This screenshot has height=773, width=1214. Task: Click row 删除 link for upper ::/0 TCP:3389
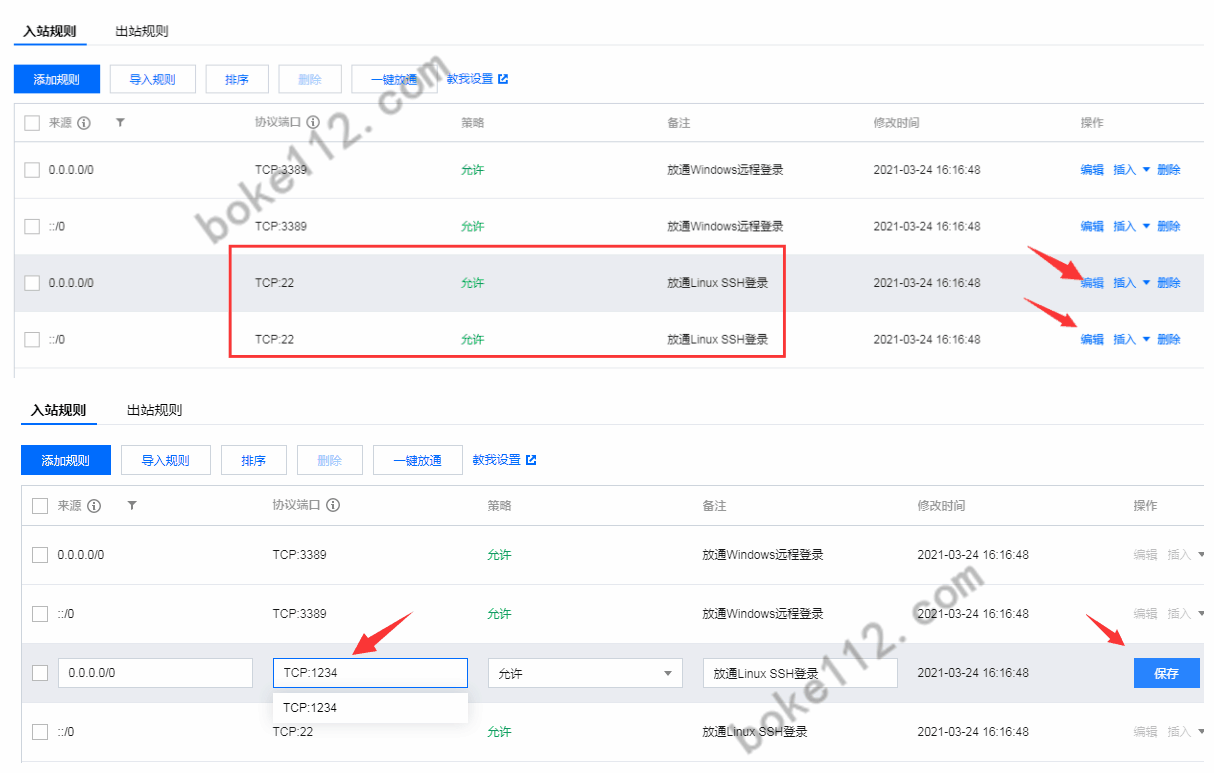click(x=1169, y=227)
